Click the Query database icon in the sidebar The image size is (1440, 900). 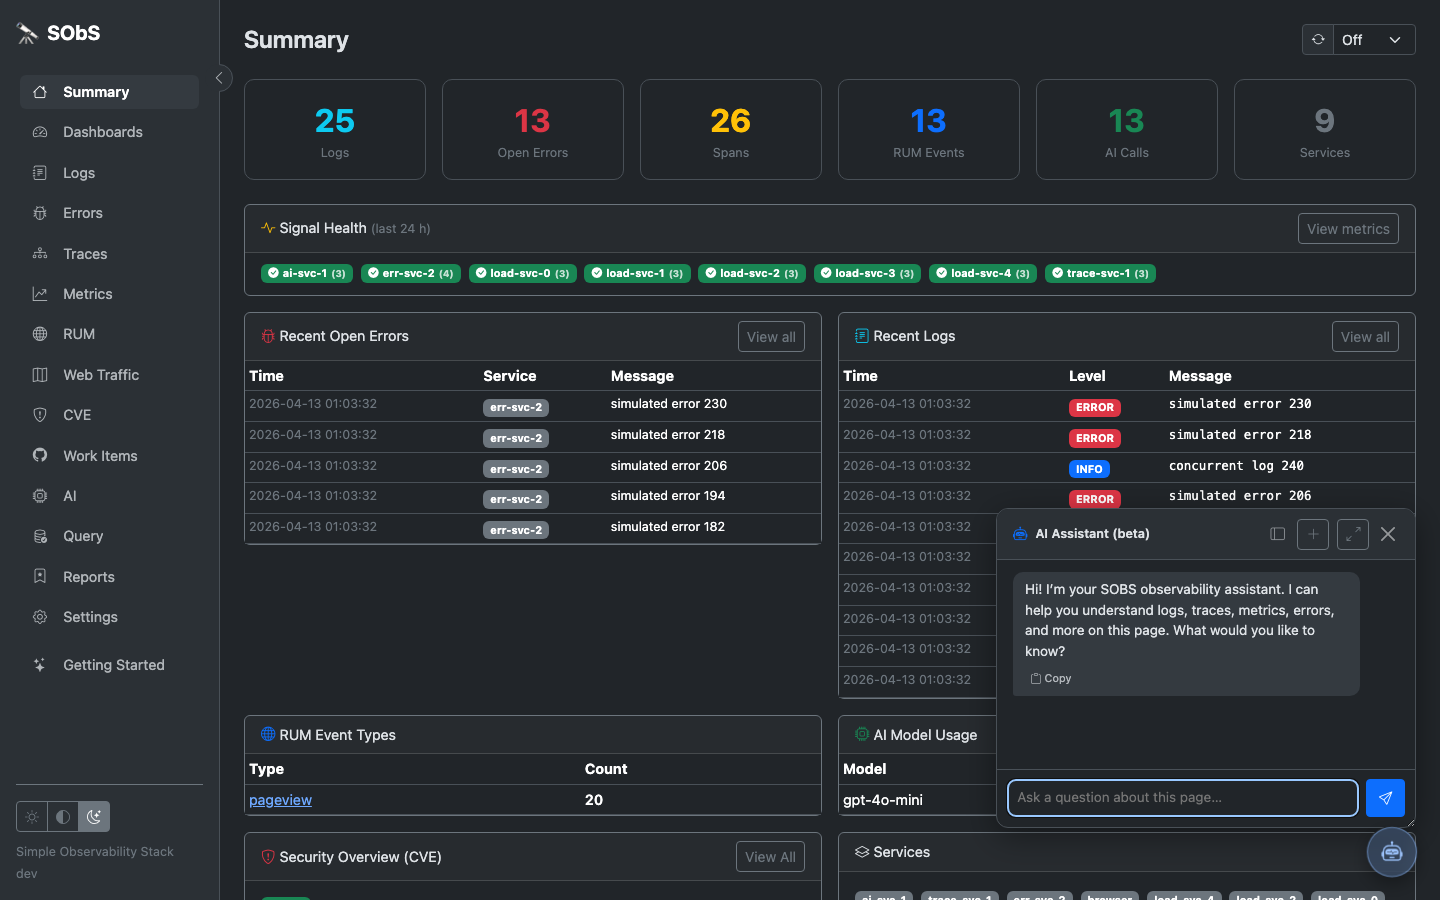click(40, 536)
